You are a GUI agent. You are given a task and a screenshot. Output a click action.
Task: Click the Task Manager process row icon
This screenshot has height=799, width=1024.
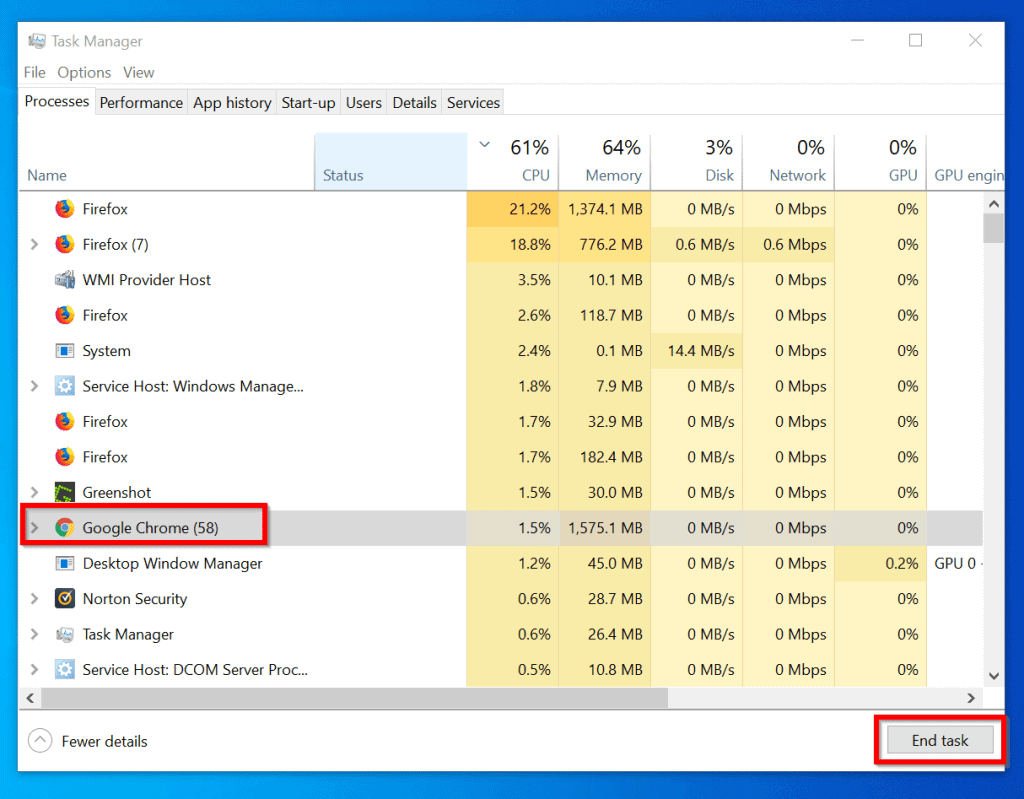(x=64, y=634)
